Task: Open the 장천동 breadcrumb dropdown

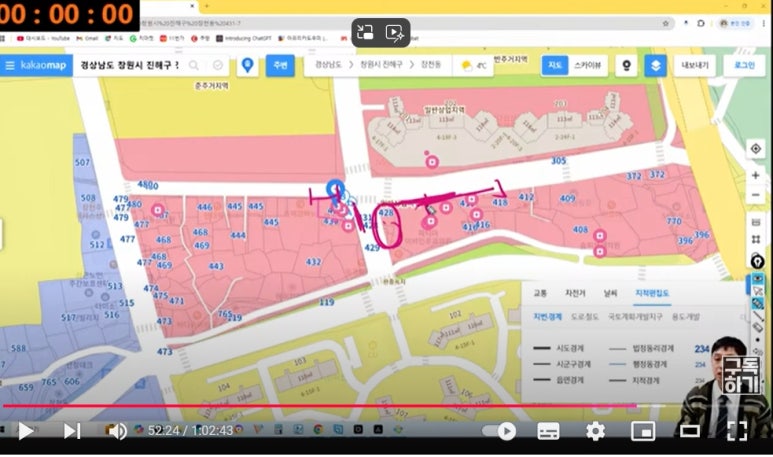Action: click(430, 65)
